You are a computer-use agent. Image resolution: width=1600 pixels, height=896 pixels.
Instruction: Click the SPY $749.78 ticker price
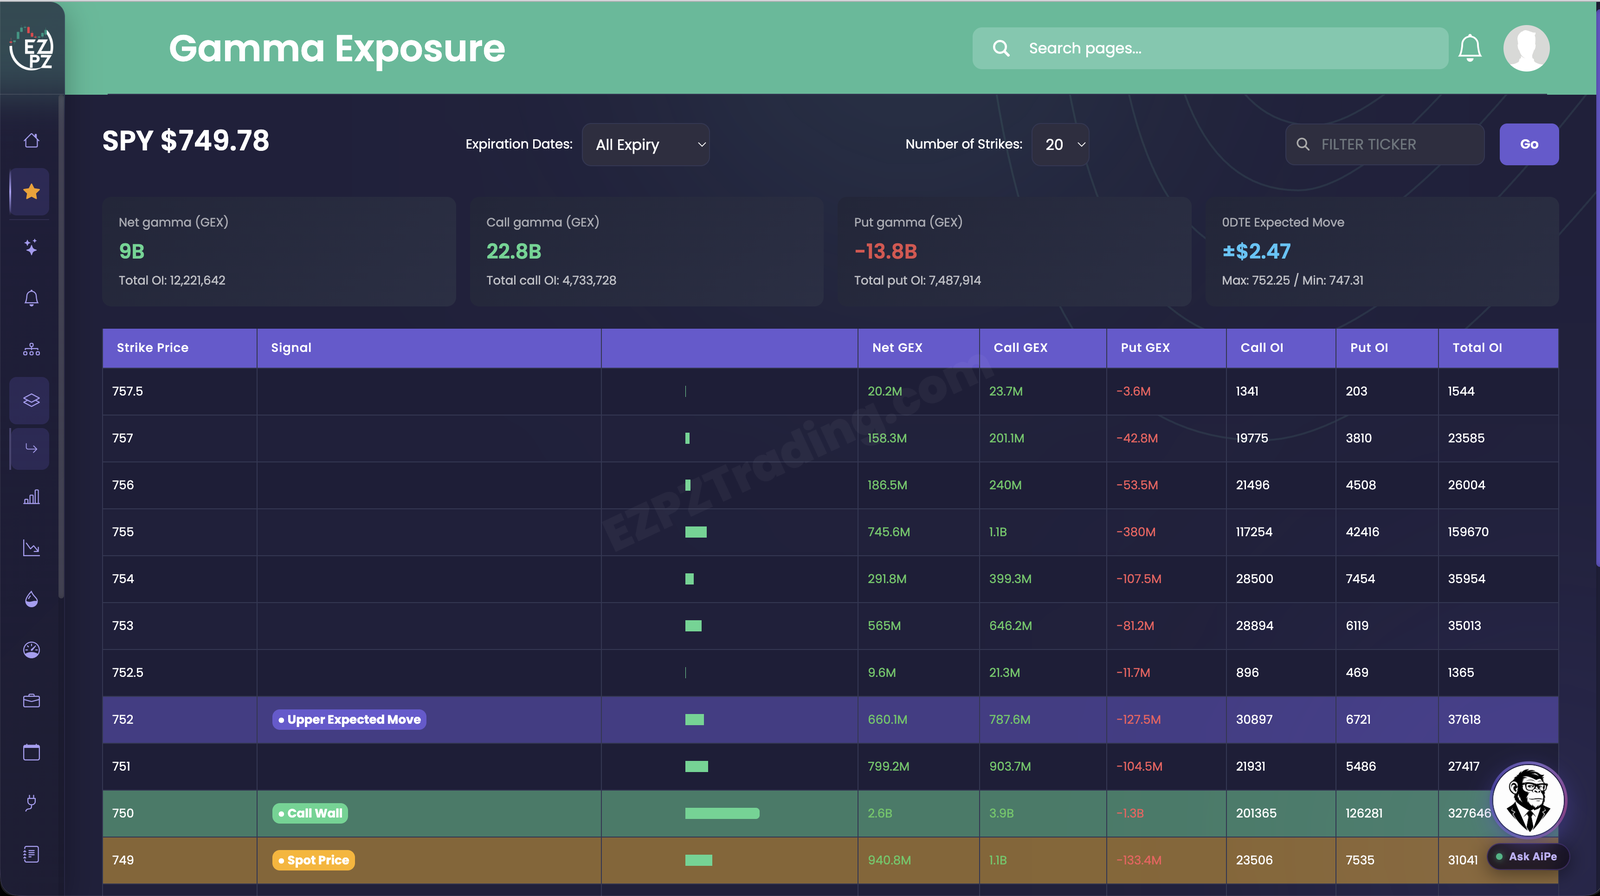(185, 140)
